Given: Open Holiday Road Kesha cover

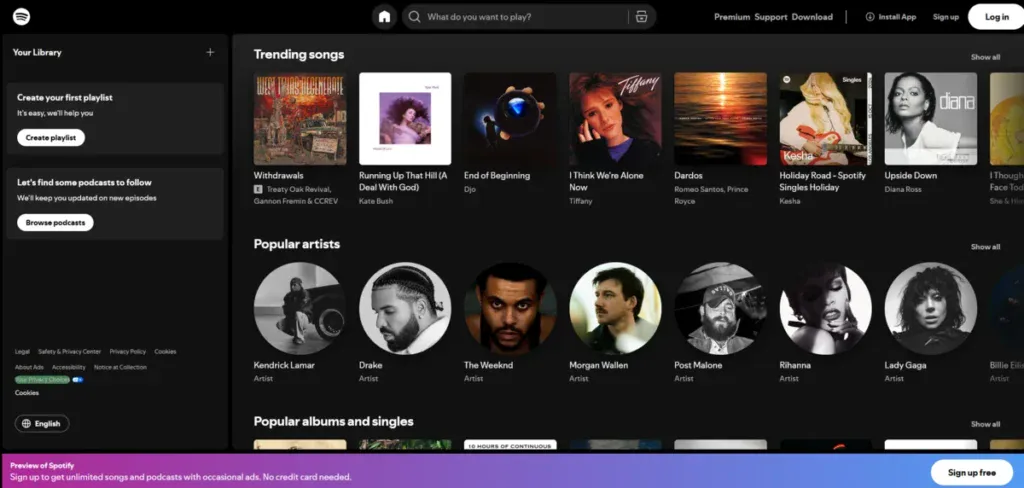Looking at the screenshot, I should pyautogui.click(x=825, y=119).
